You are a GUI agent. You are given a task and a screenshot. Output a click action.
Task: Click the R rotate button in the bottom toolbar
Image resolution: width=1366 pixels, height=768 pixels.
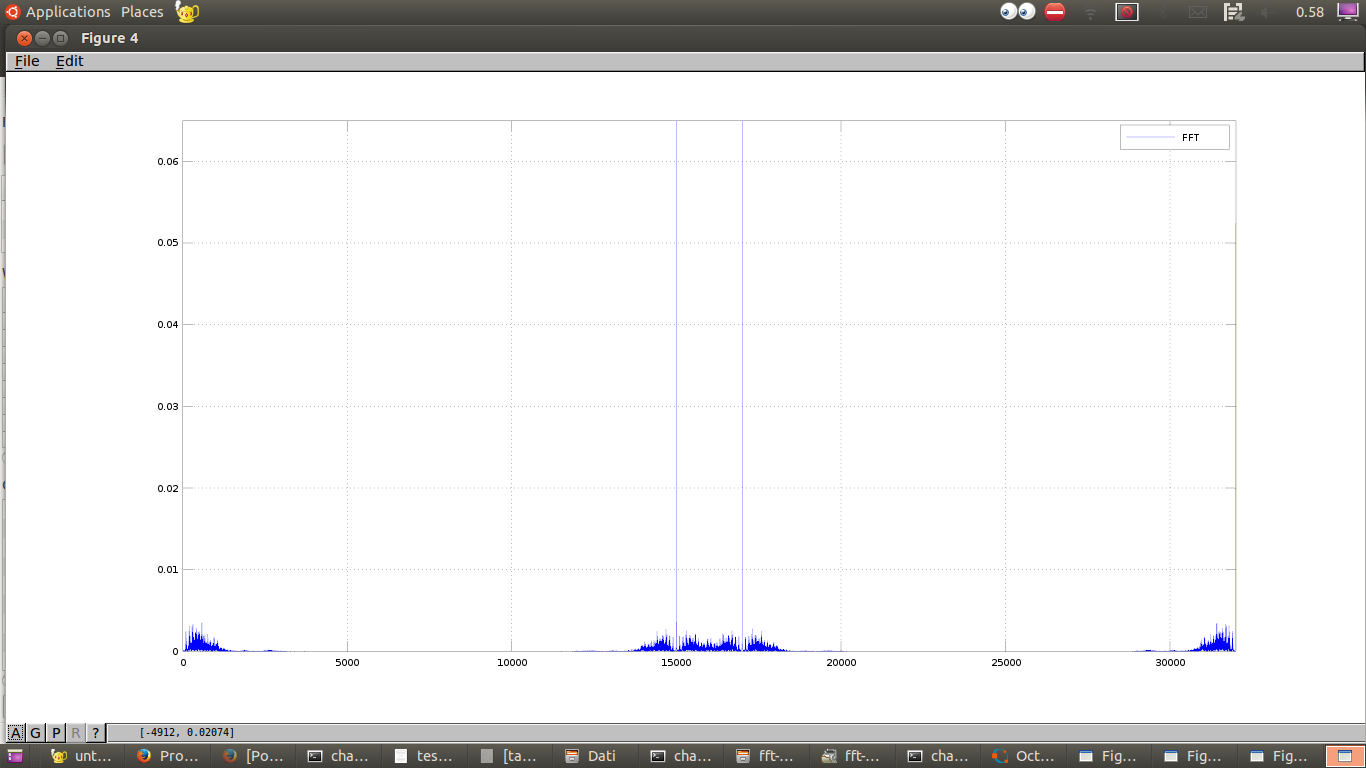(76, 733)
